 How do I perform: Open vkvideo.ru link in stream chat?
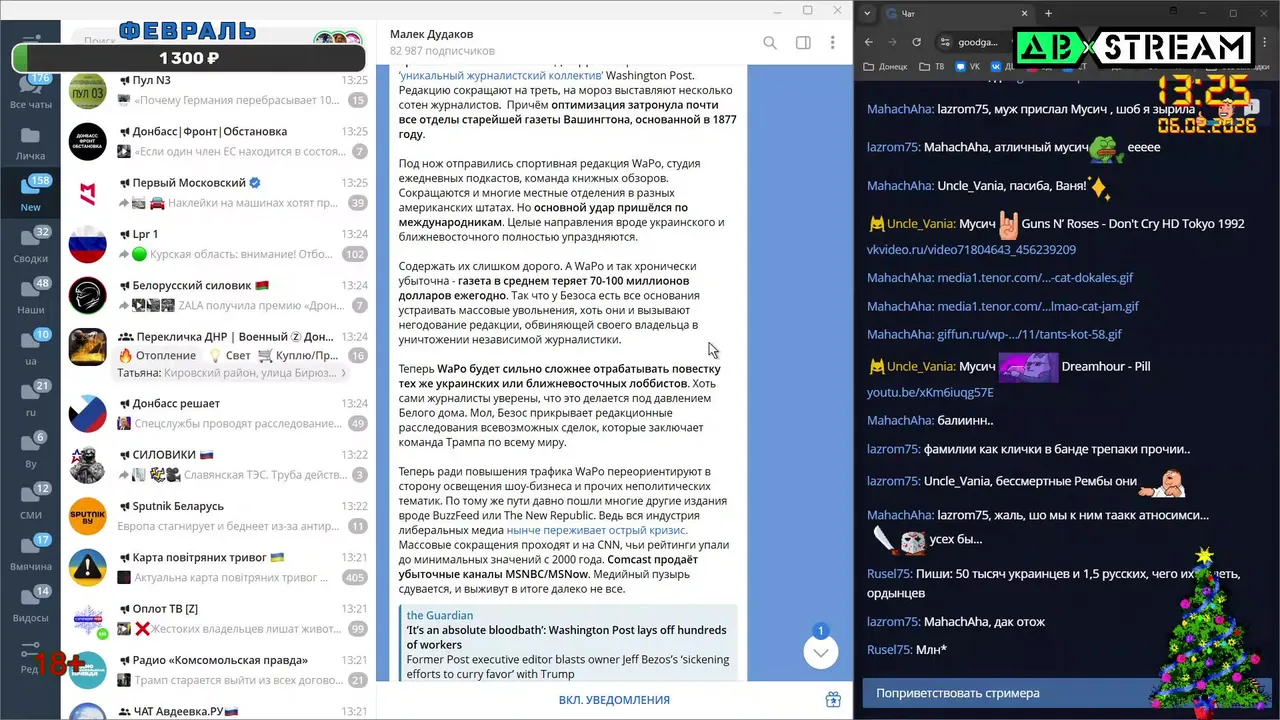pyautogui.click(x=971, y=249)
